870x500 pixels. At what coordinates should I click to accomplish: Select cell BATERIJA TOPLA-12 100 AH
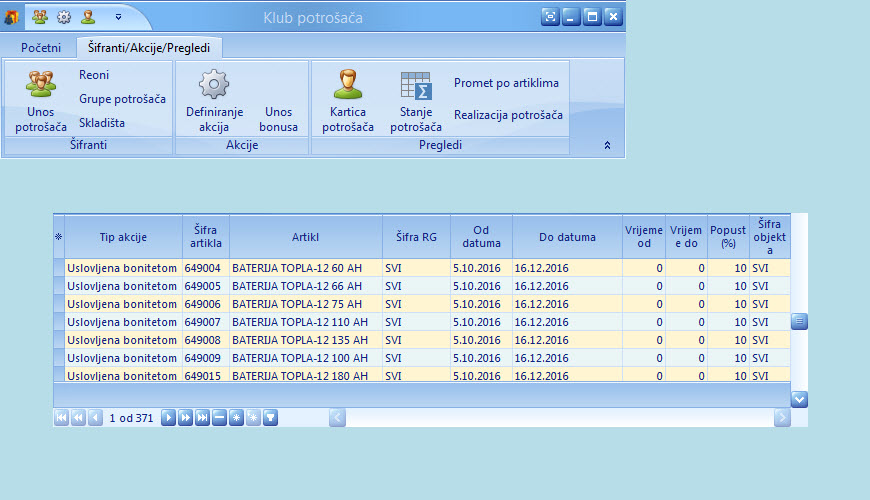coord(306,358)
